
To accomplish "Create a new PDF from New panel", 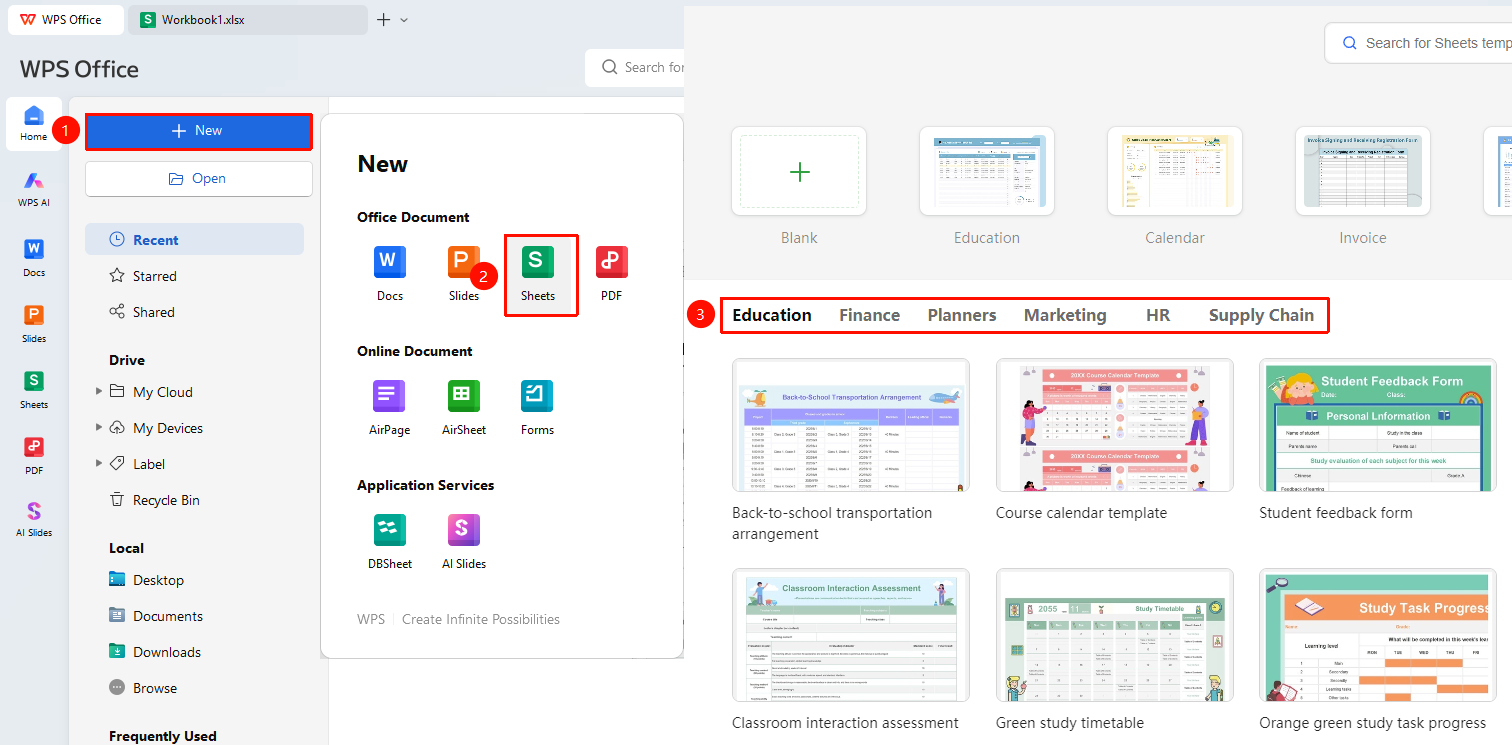I will click(612, 273).
